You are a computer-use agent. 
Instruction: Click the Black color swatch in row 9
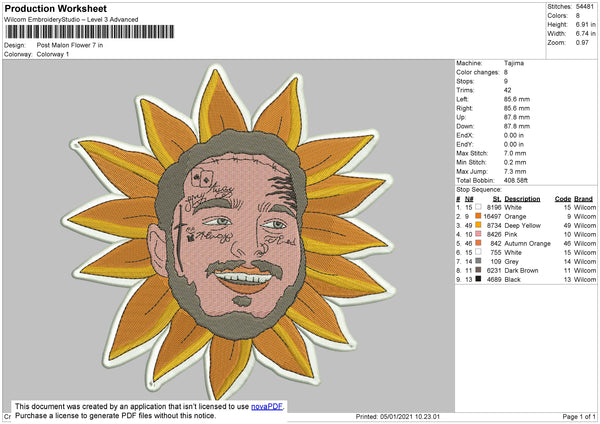coord(478,279)
